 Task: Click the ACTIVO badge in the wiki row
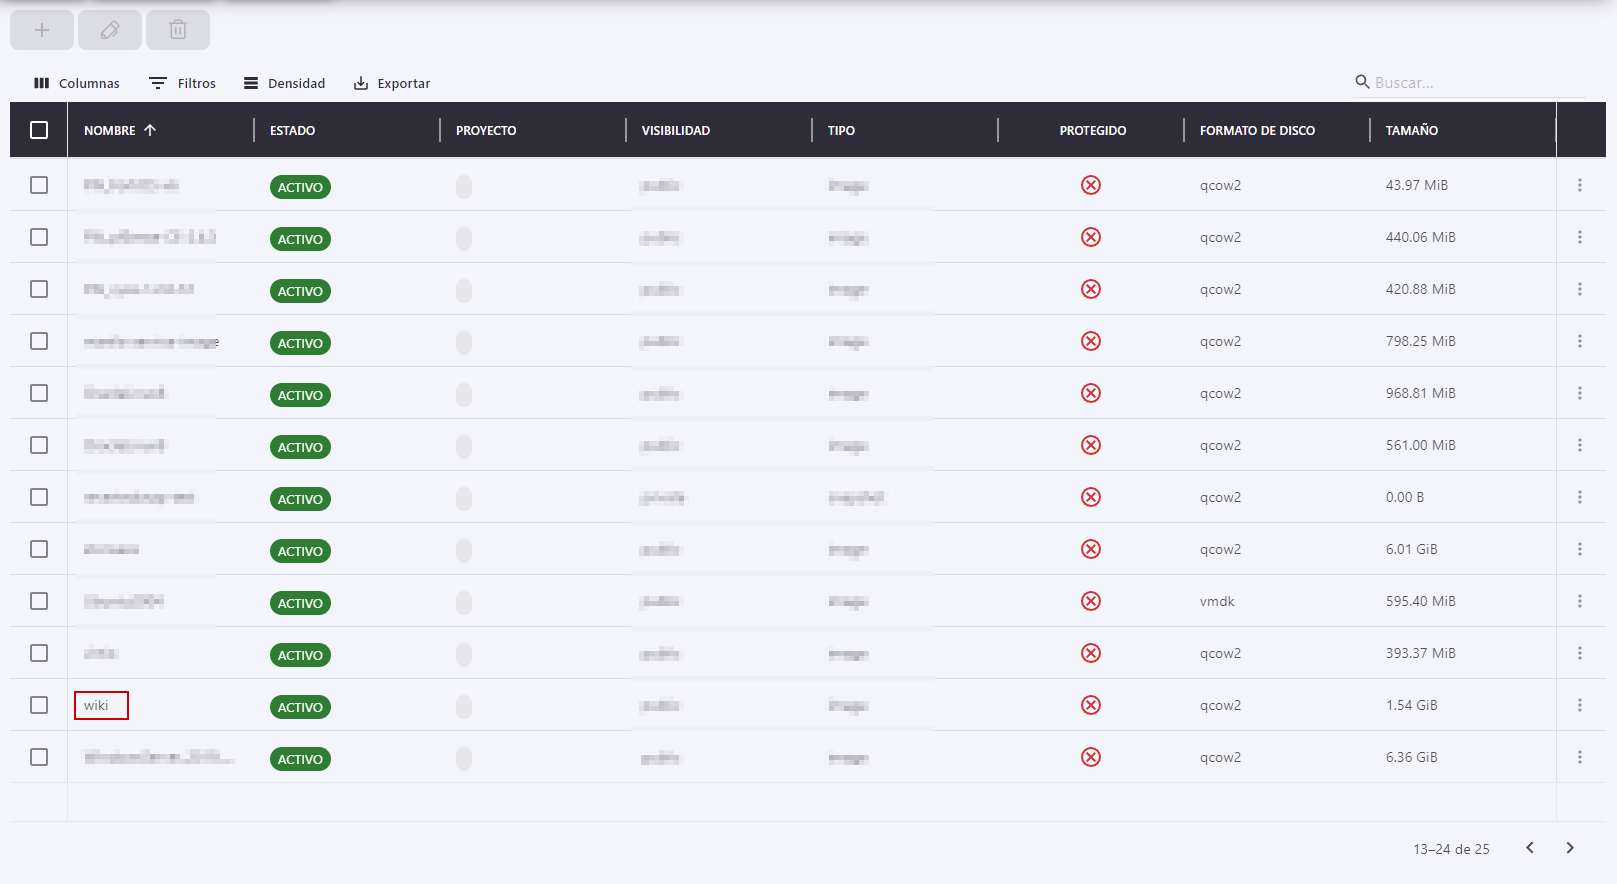pos(300,707)
